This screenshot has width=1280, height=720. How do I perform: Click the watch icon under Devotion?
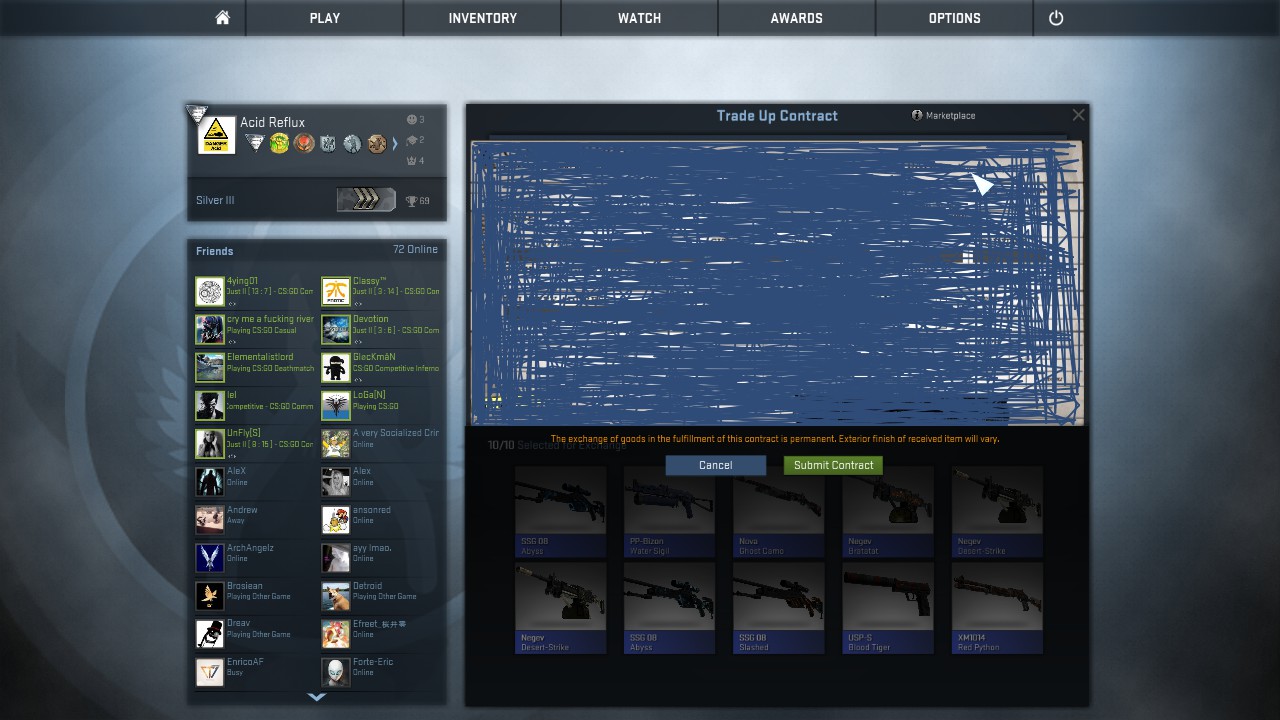[358, 341]
